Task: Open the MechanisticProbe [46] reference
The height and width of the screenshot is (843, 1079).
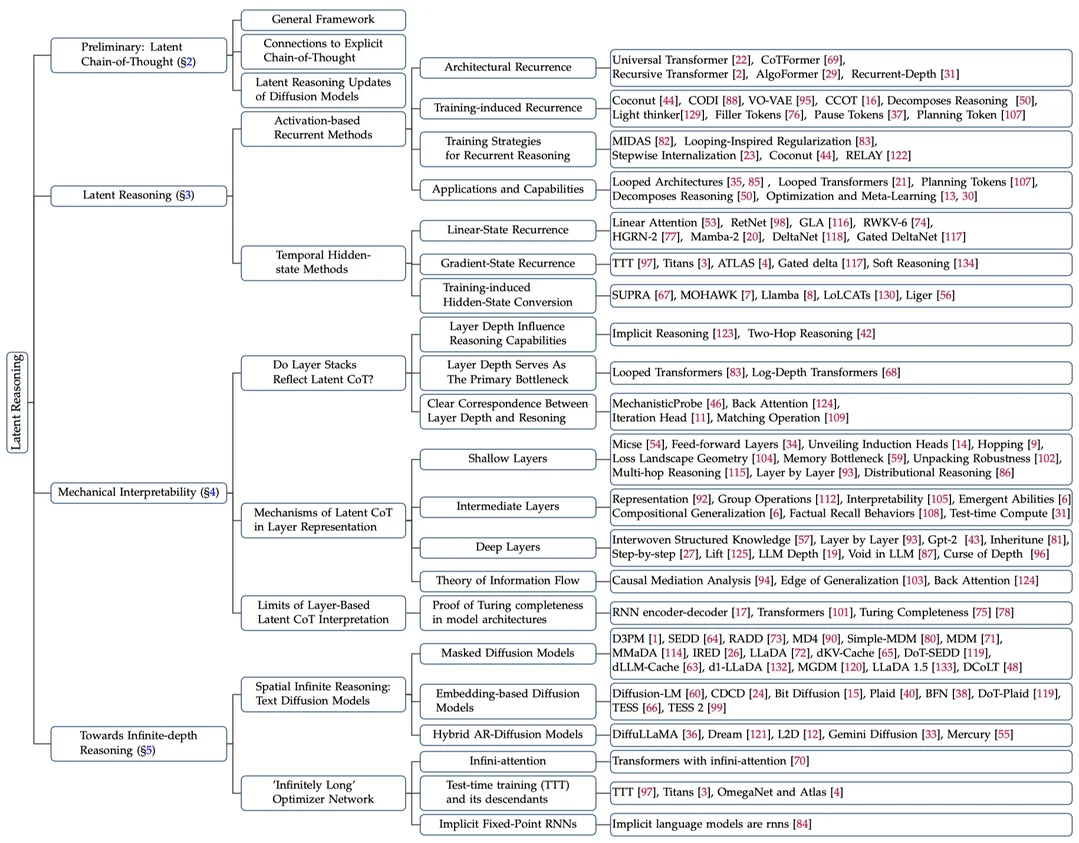Action: pyautogui.click(x=668, y=404)
